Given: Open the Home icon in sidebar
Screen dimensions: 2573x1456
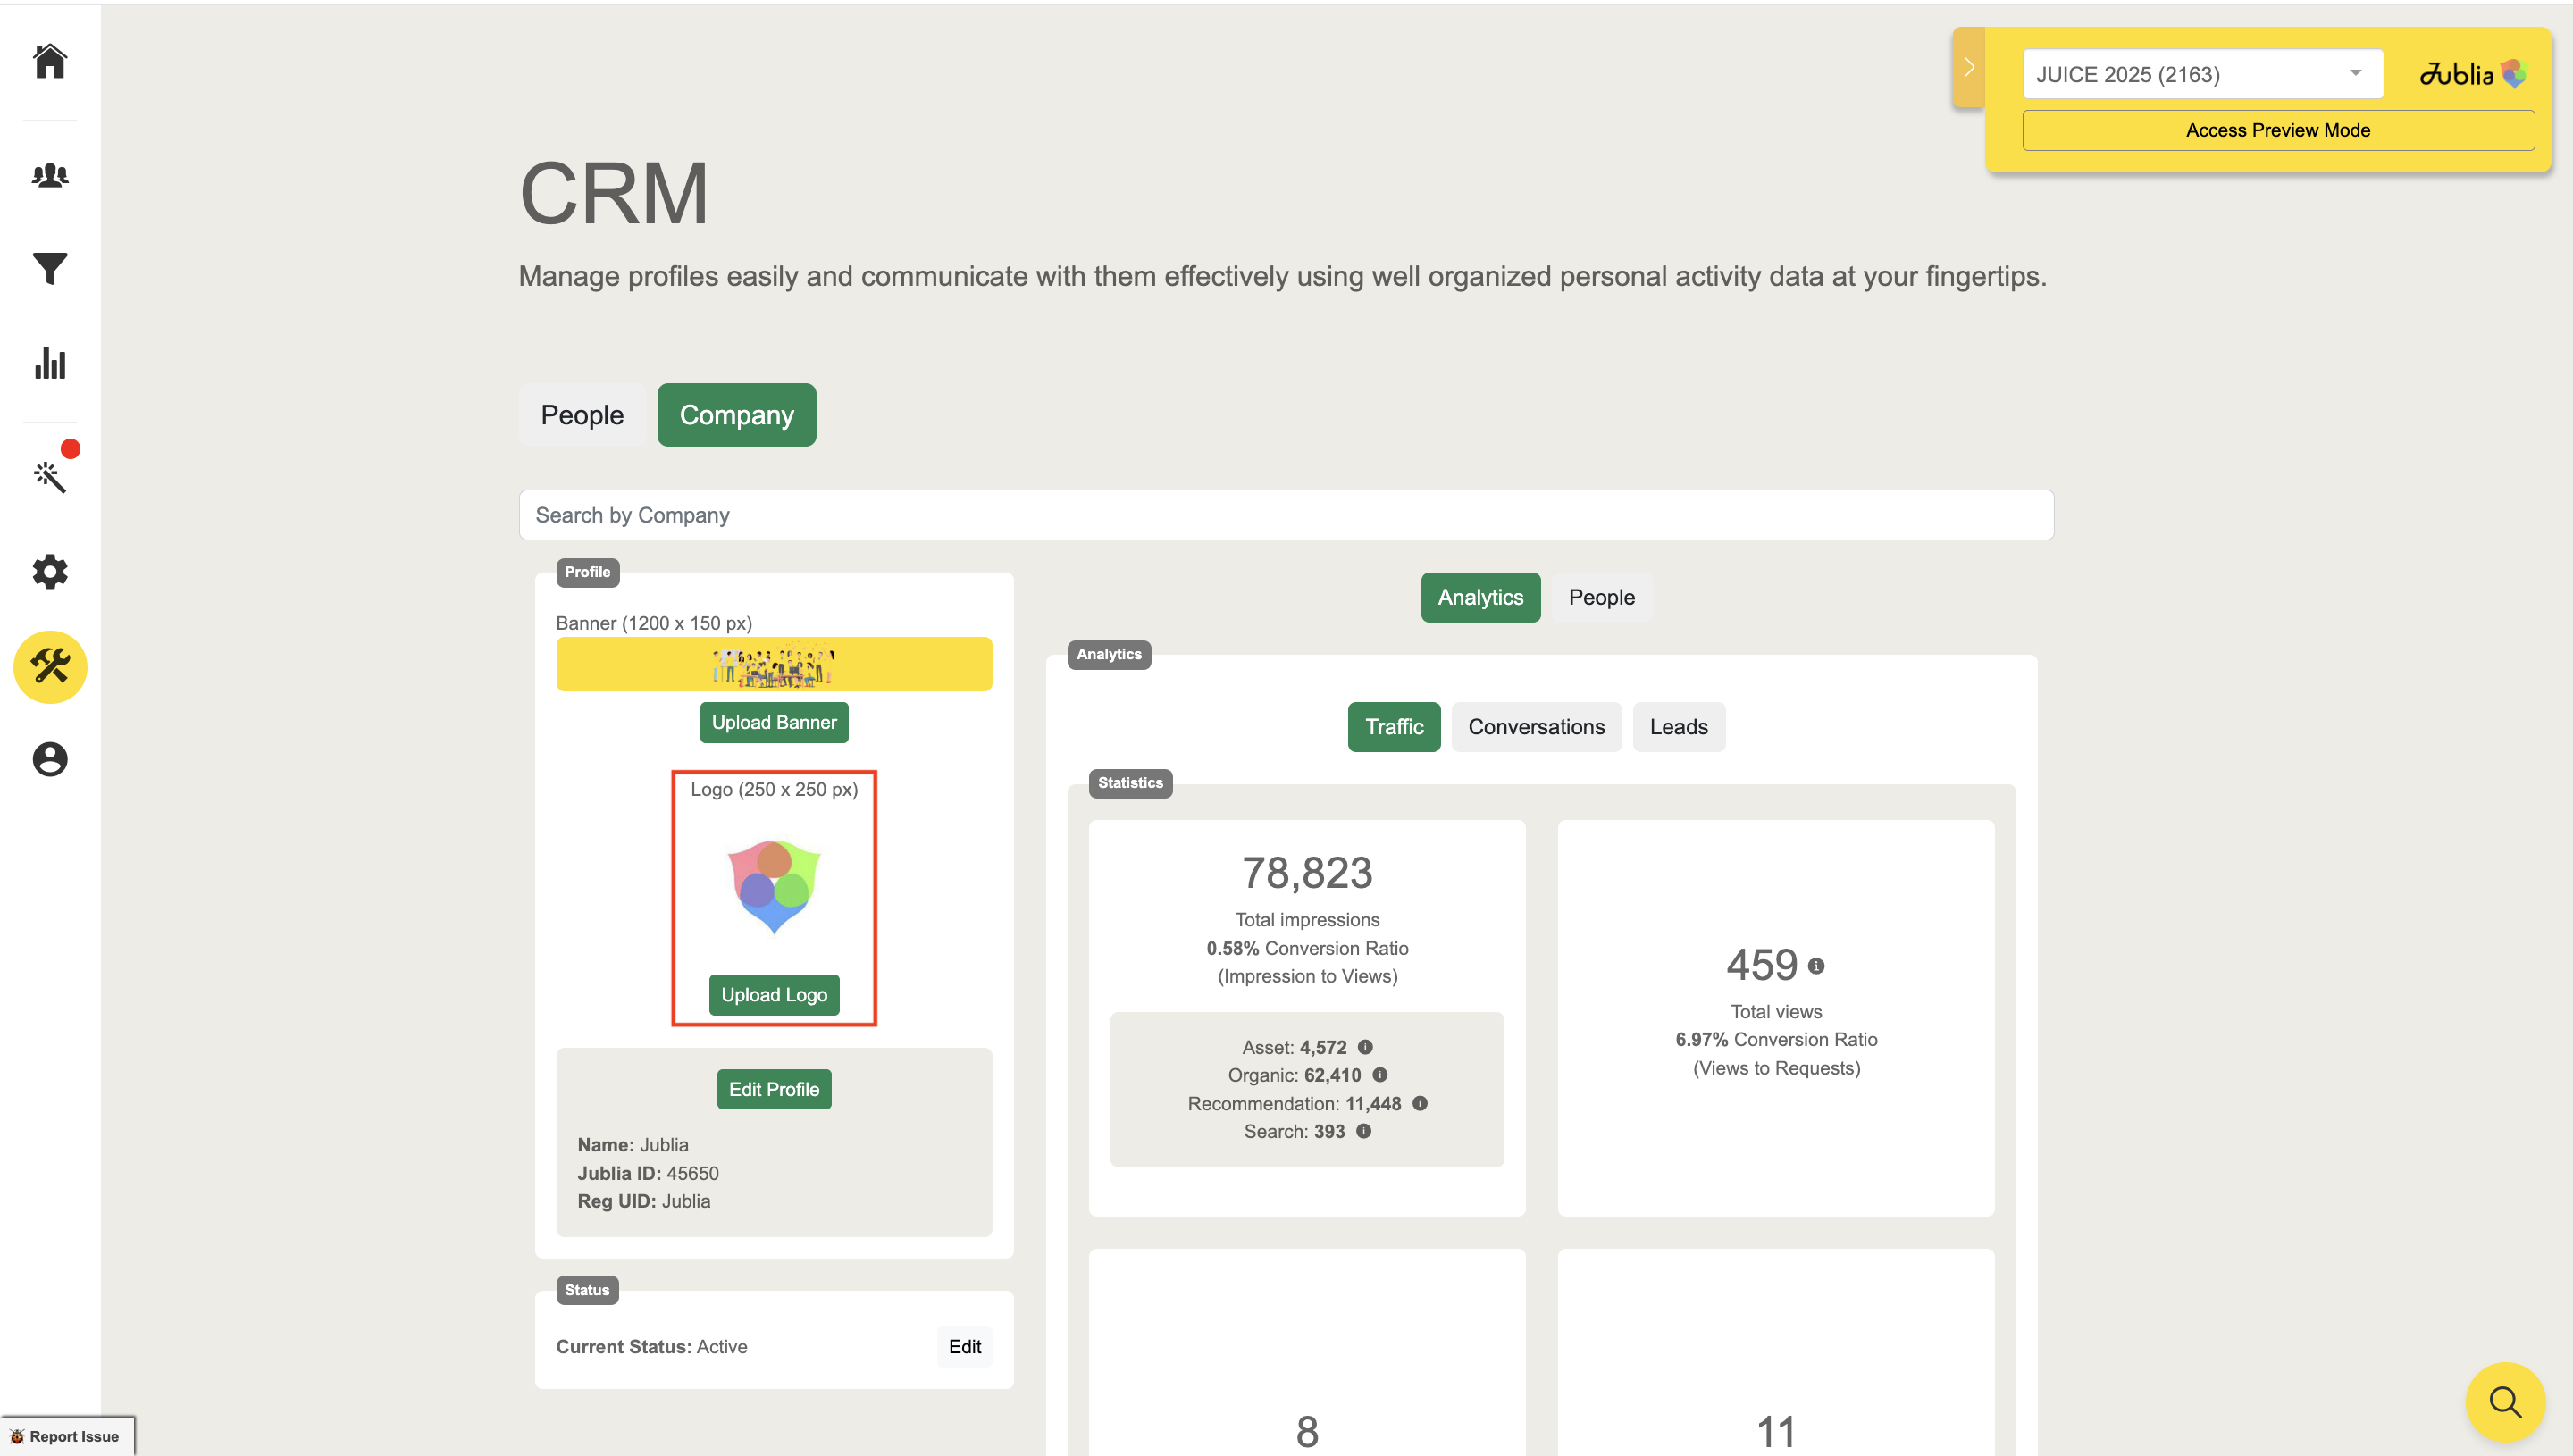Looking at the screenshot, I should tap(50, 61).
